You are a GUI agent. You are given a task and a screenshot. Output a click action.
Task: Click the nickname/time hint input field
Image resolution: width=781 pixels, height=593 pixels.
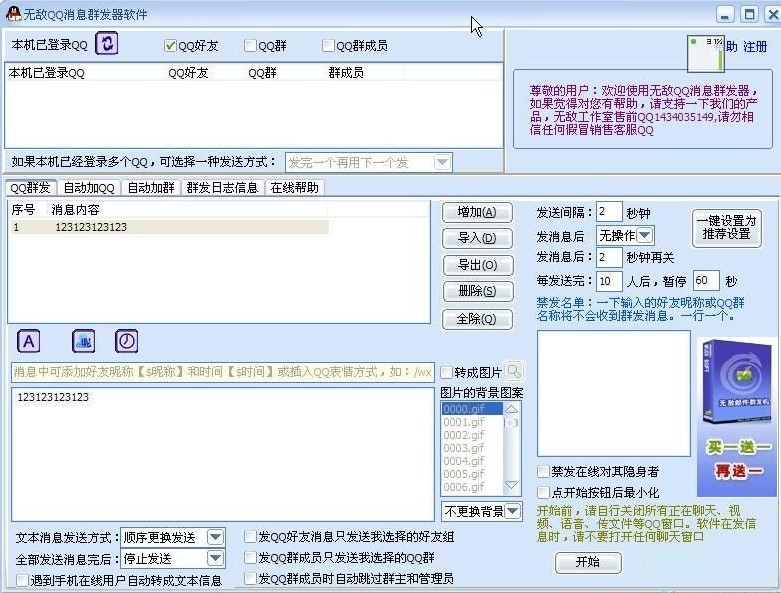223,372
